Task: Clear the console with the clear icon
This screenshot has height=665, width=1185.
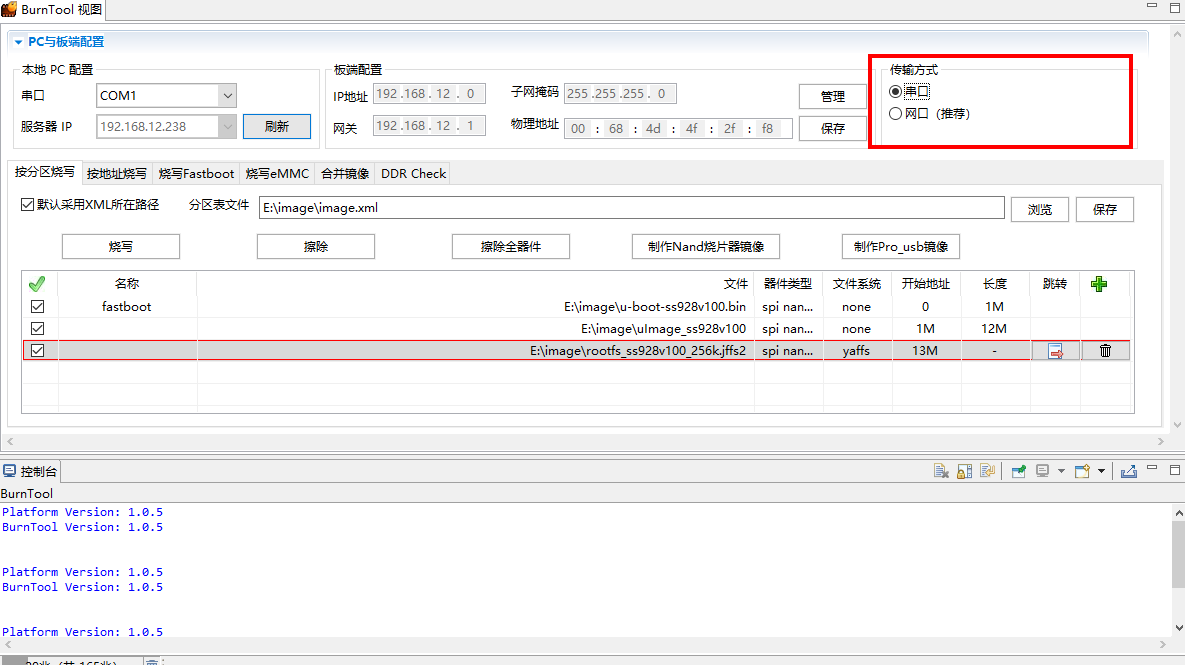Action: (941, 471)
